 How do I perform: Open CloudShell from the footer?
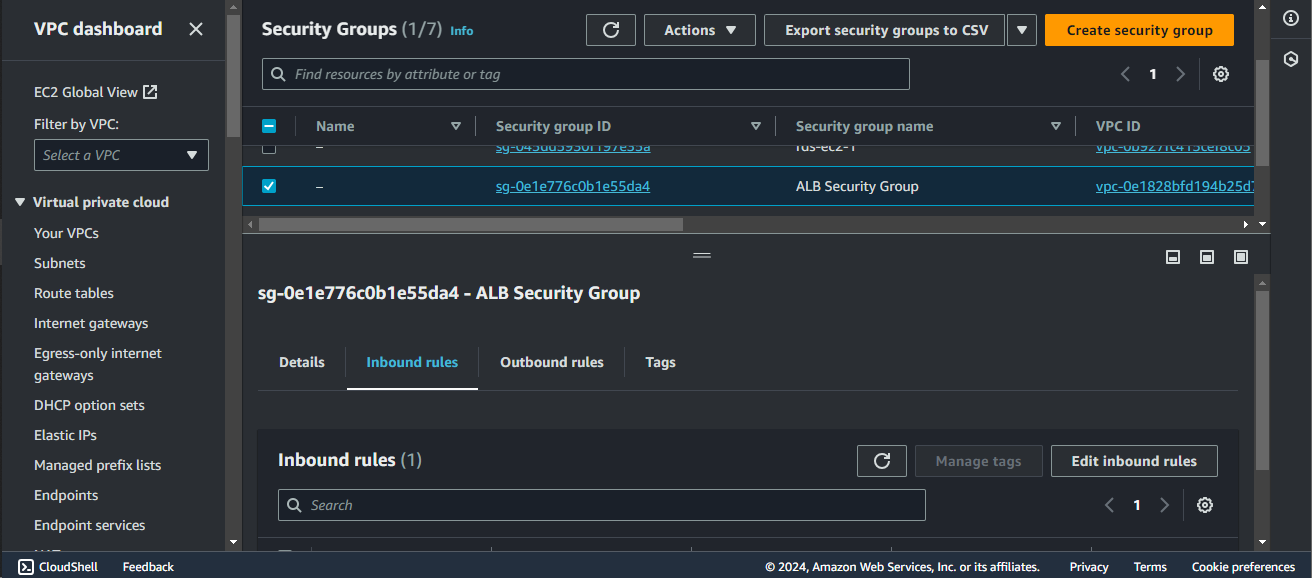(58, 567)
